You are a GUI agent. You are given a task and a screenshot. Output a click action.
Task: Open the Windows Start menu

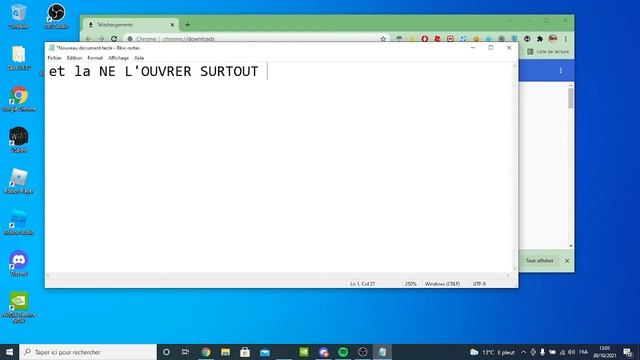[x=9, y=352]
